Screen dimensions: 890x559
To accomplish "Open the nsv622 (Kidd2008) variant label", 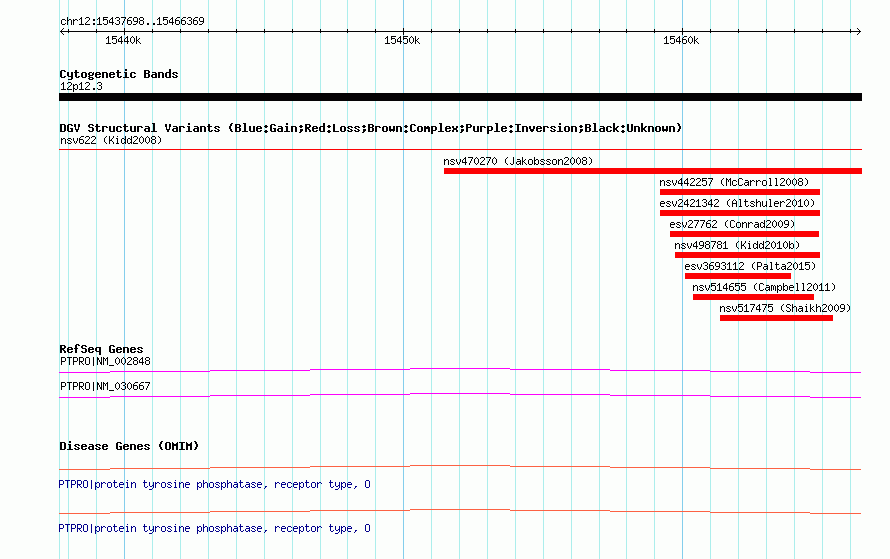I will (x=111, y=140).
